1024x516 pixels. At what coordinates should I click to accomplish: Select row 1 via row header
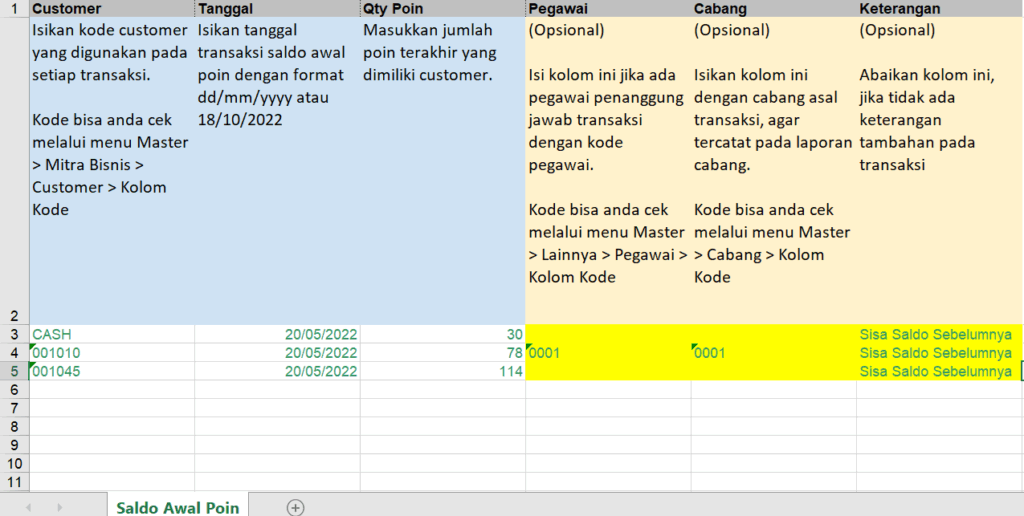click(14, 9)
